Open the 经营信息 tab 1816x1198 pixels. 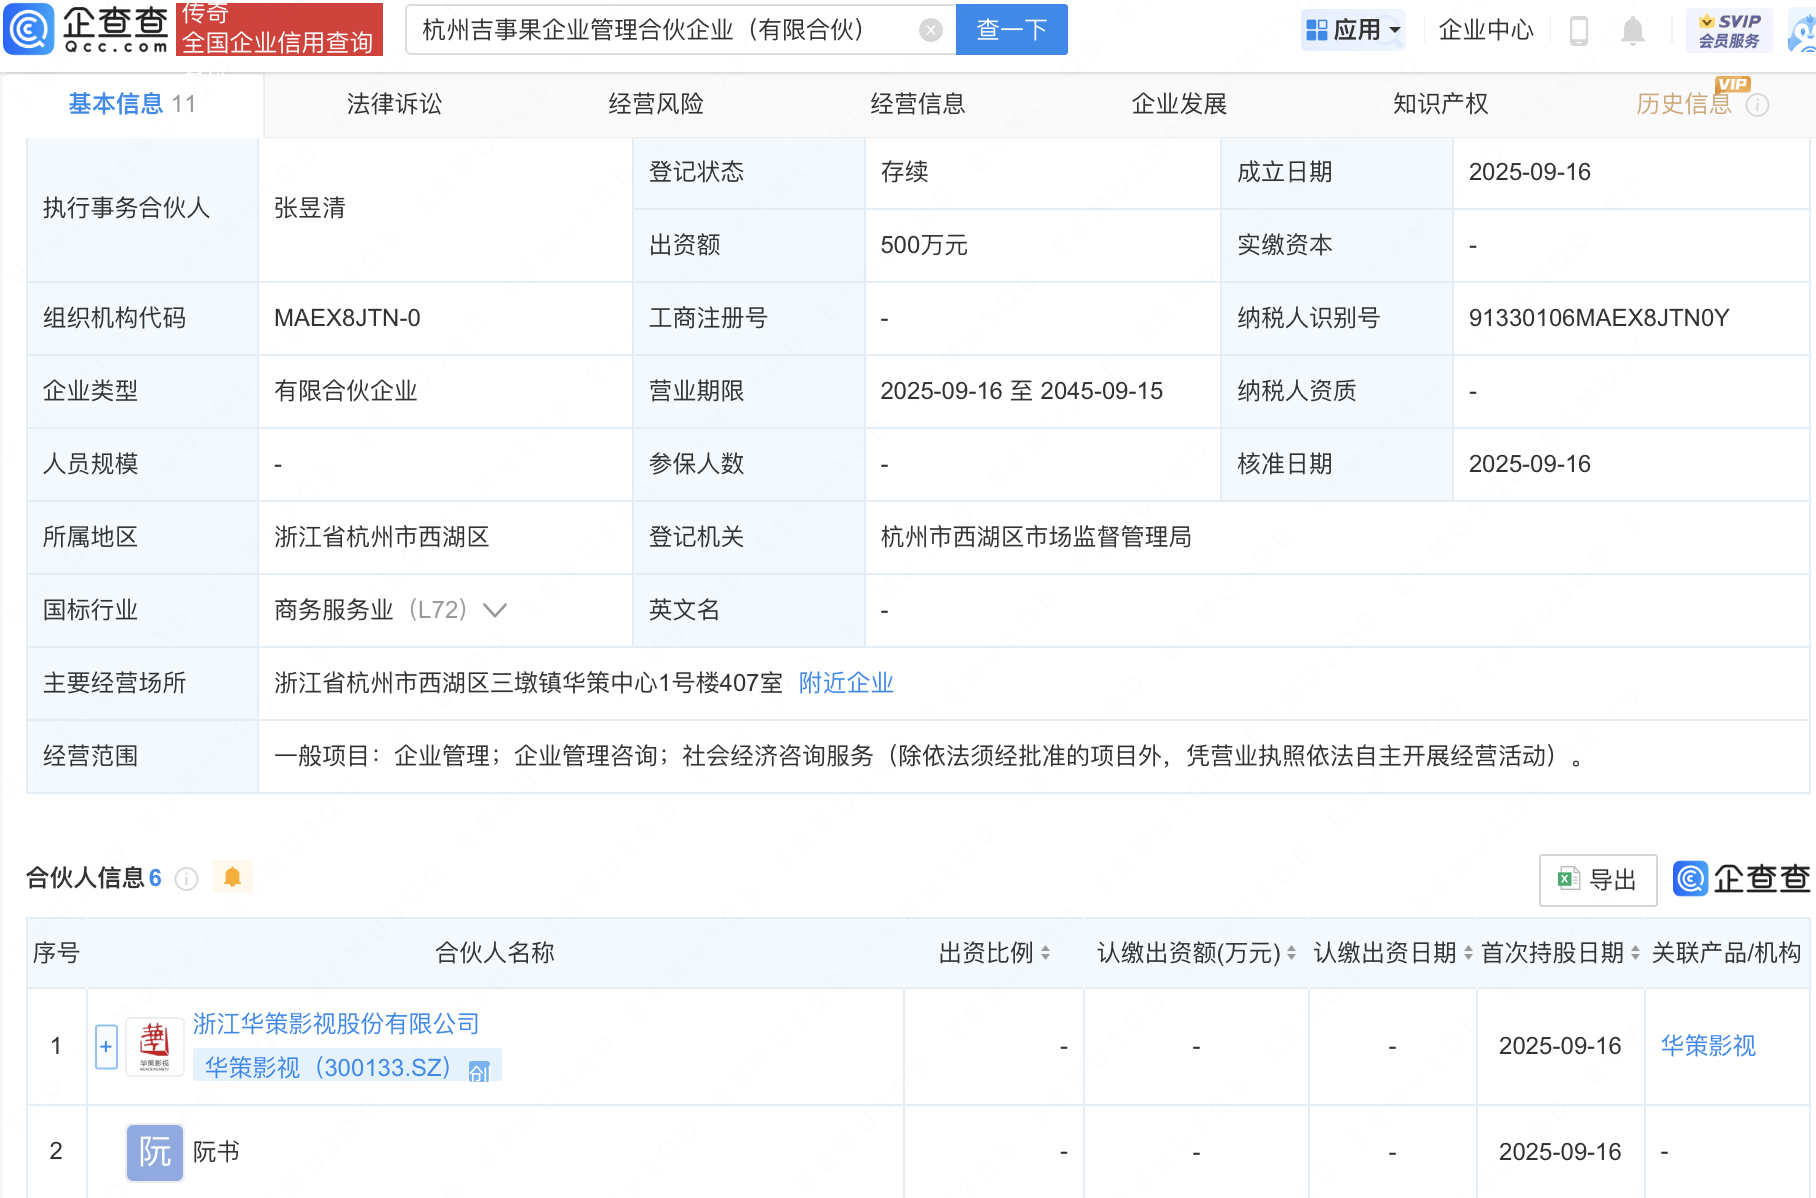point(918,104)
